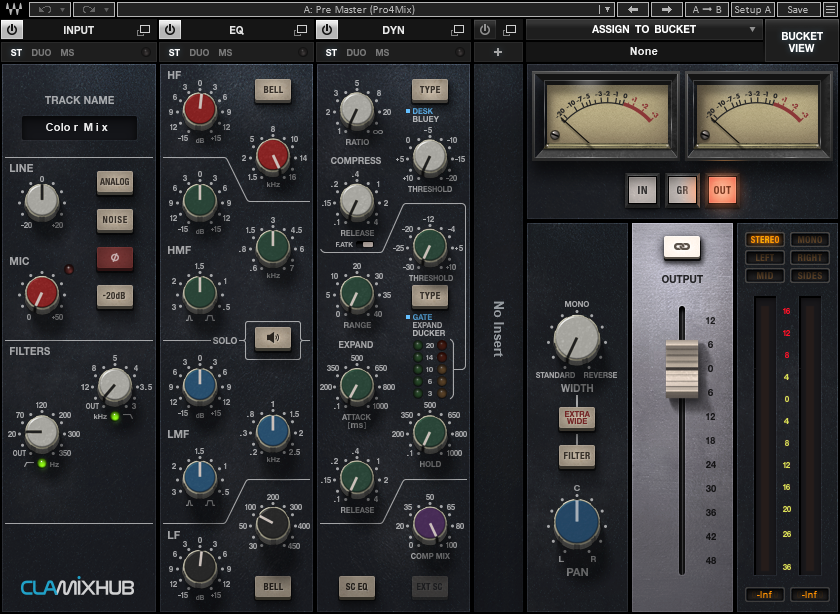Expand EQ section window icon
Screen dimensions: 840x614
click(x=301, y=30)
